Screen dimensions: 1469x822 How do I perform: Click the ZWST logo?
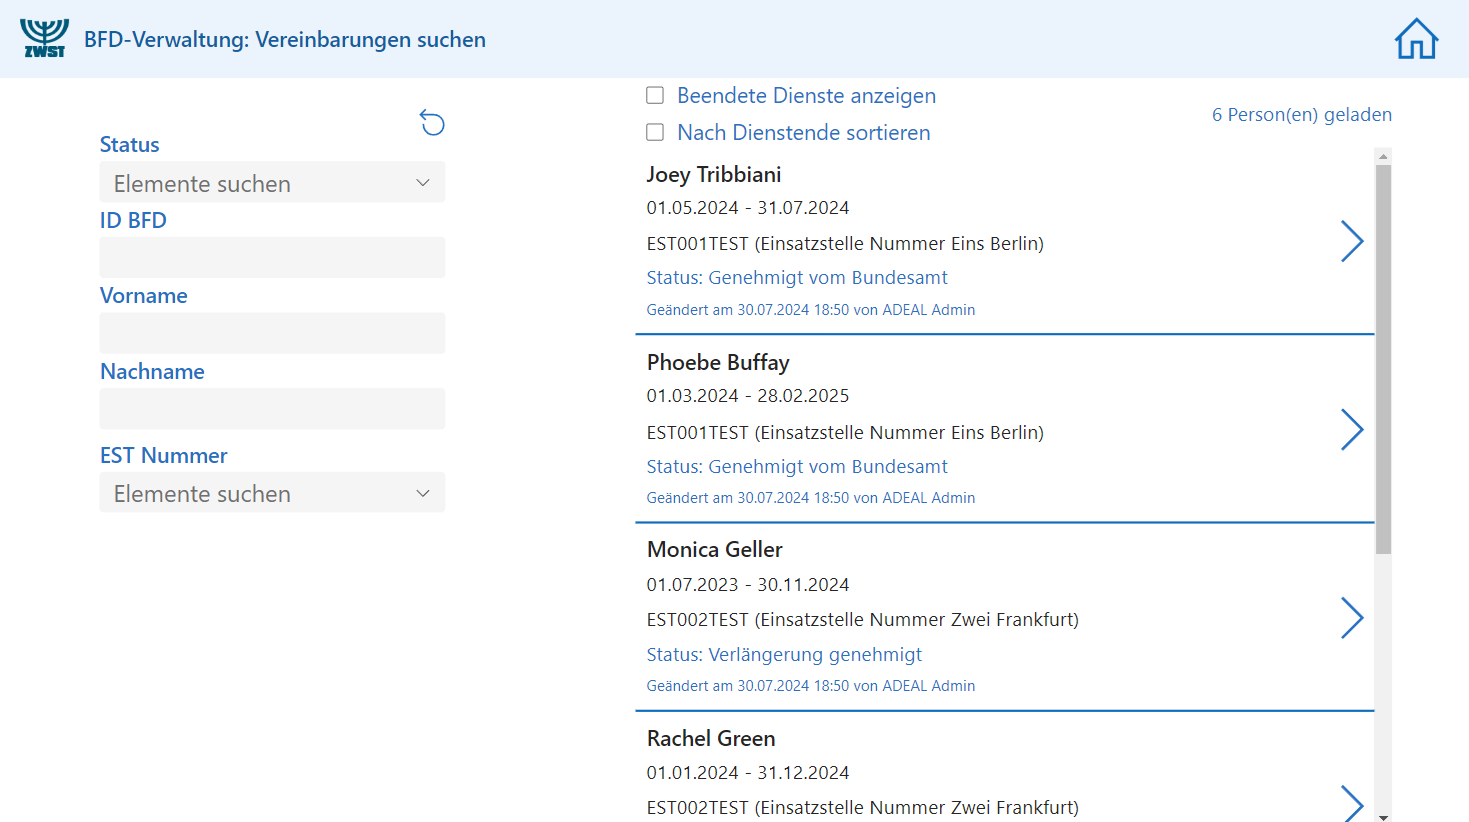coord(44,39)
